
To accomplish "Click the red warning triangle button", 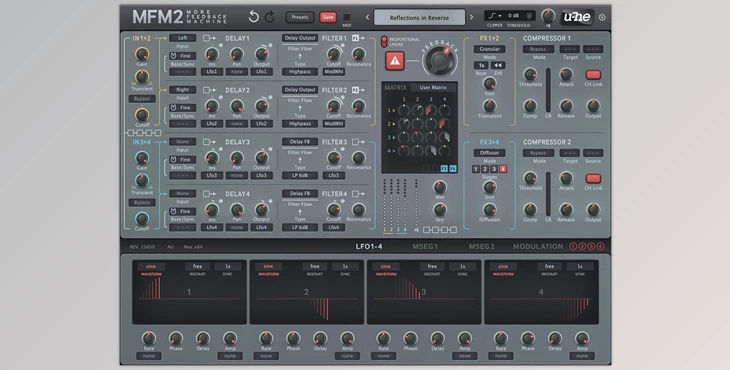I will (x=394, y=61).
